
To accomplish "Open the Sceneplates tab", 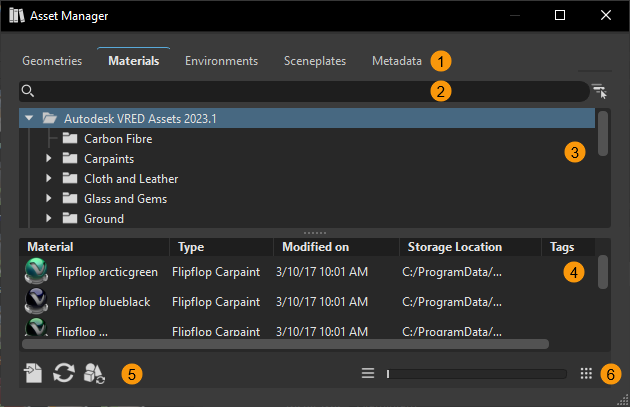I will click(x=315, y=61).
